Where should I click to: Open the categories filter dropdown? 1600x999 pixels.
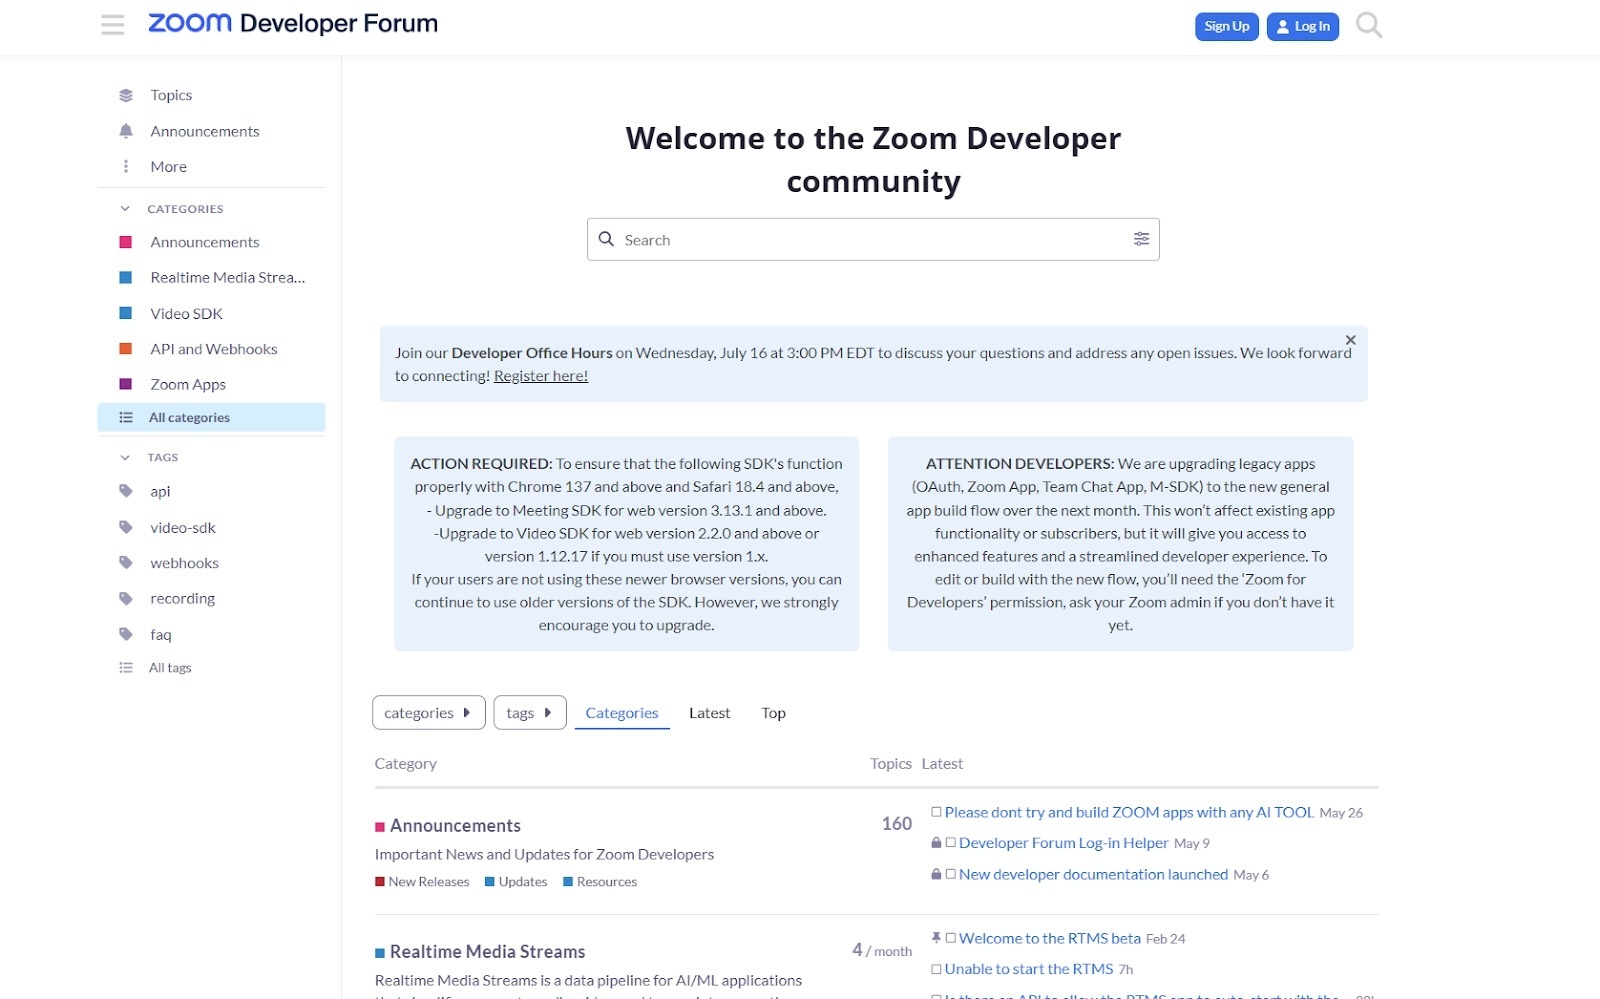(x=428, y=713)
